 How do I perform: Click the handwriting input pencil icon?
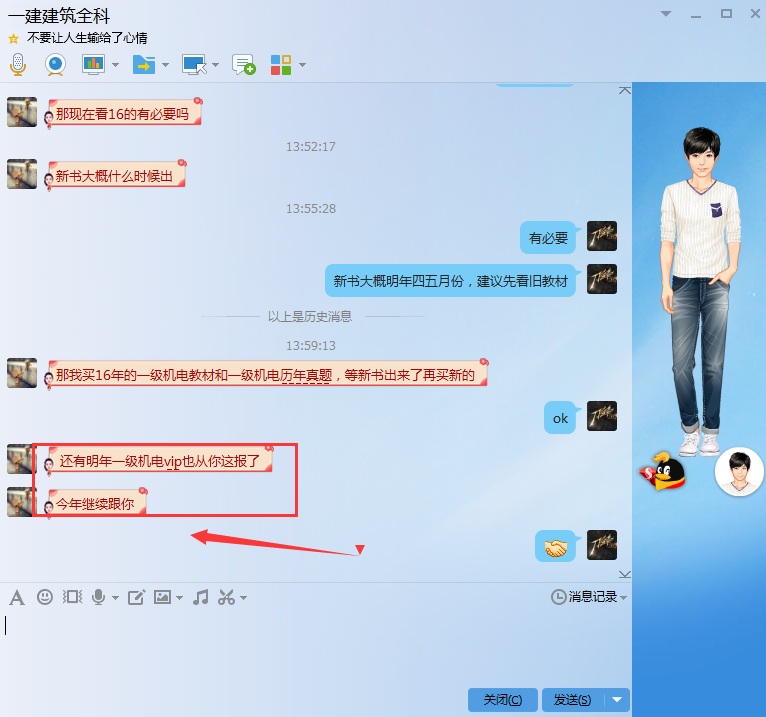(x=136, y=597)
